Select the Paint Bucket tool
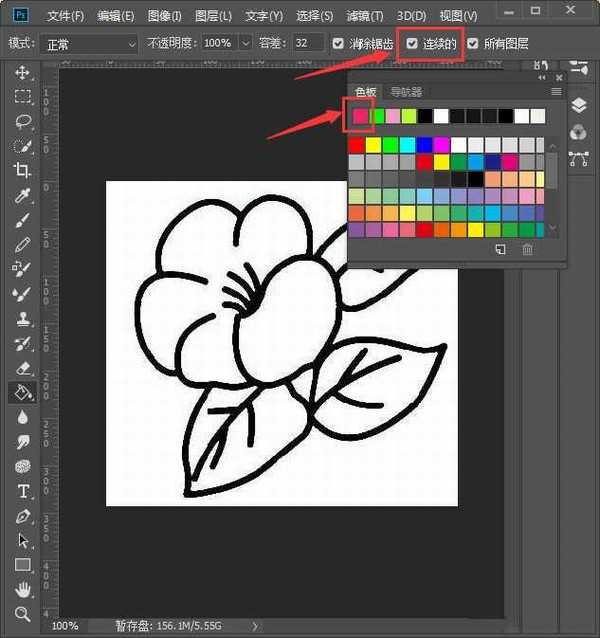The width and height of the screenshot is (600, 638). pyautogui.click(x=22, y=393)
